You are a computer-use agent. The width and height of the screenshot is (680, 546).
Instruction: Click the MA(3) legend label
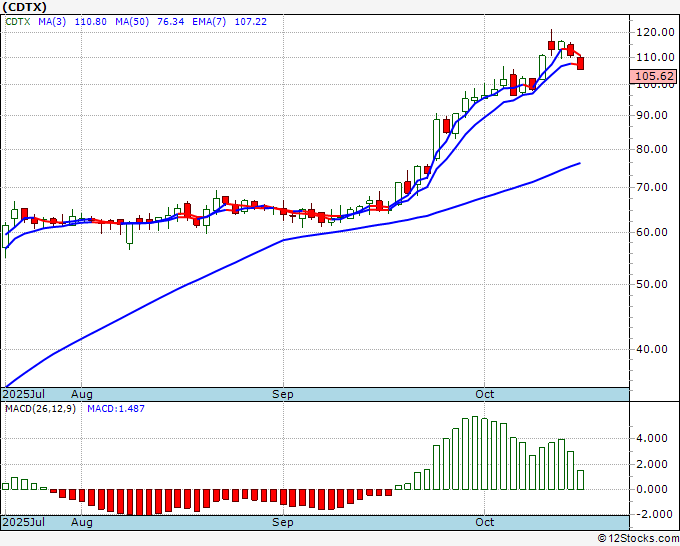point(52,22)
